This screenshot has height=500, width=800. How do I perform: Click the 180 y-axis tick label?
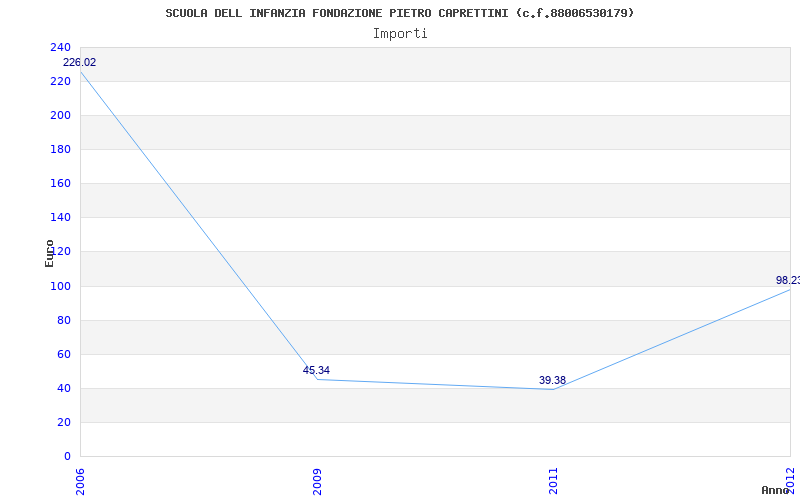(x=60, y=149)
